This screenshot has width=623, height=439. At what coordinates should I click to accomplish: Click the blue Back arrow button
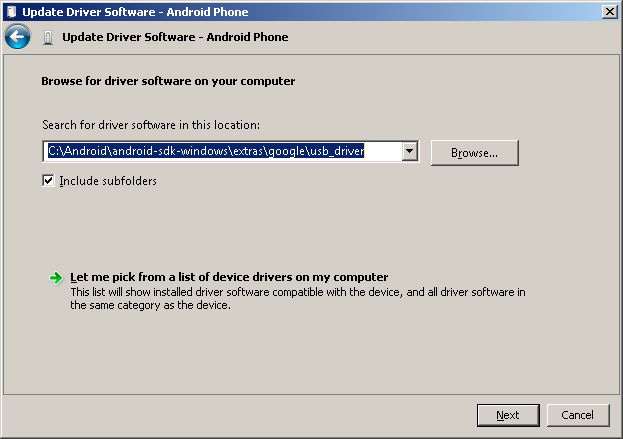[17, 37]
